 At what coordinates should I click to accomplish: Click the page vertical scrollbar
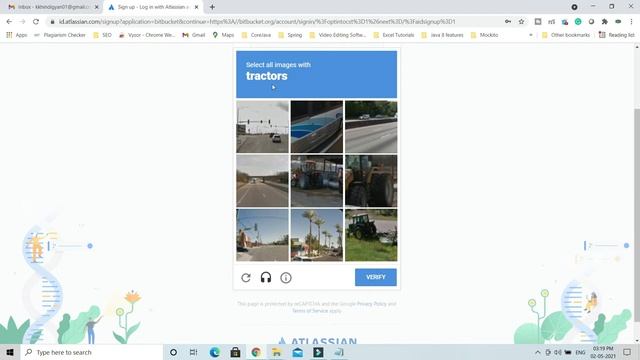[x=637, y=215]
